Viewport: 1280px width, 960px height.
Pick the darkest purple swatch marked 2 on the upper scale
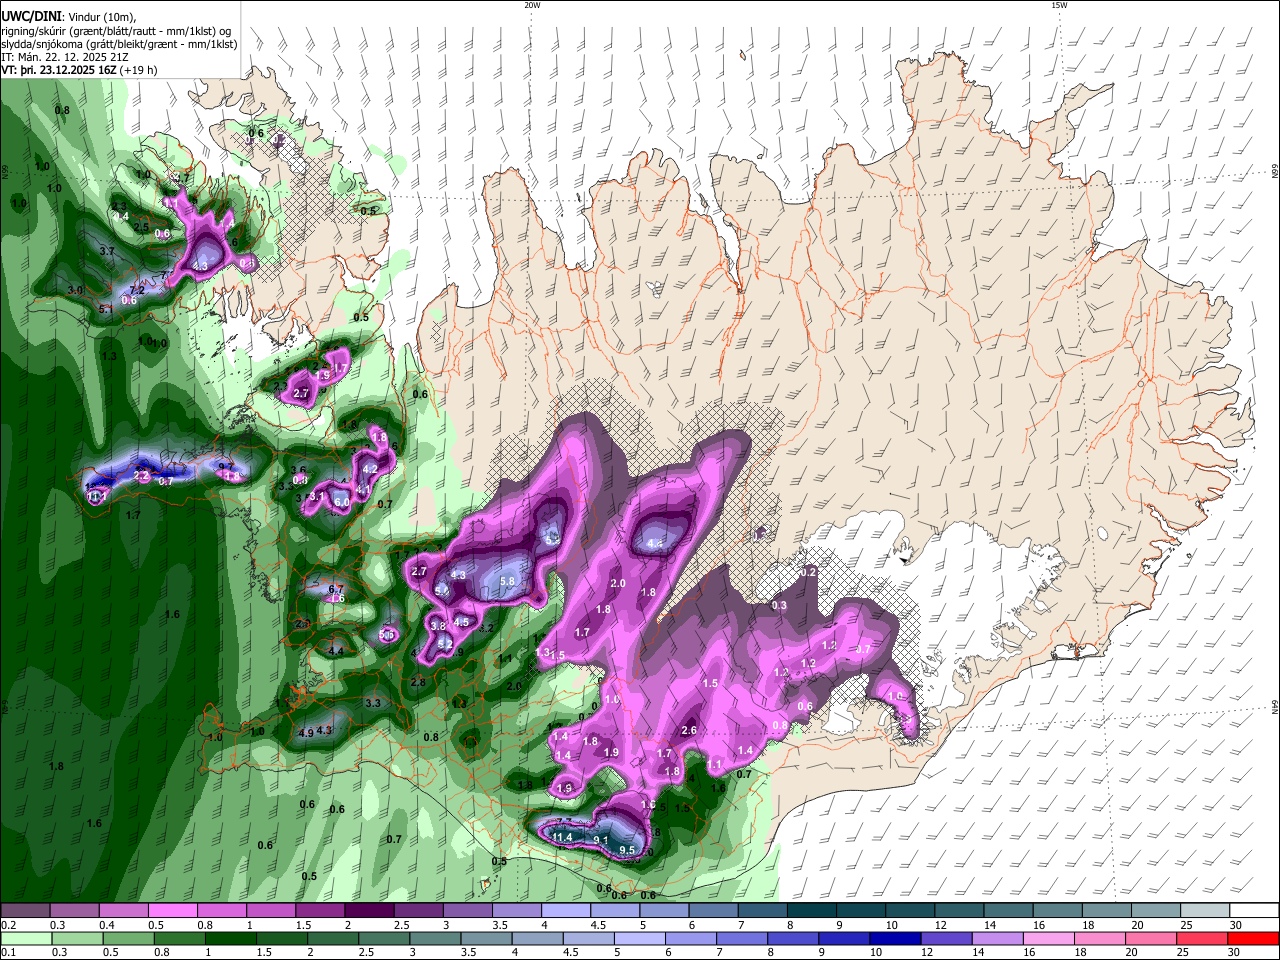[x=369, y=911]
